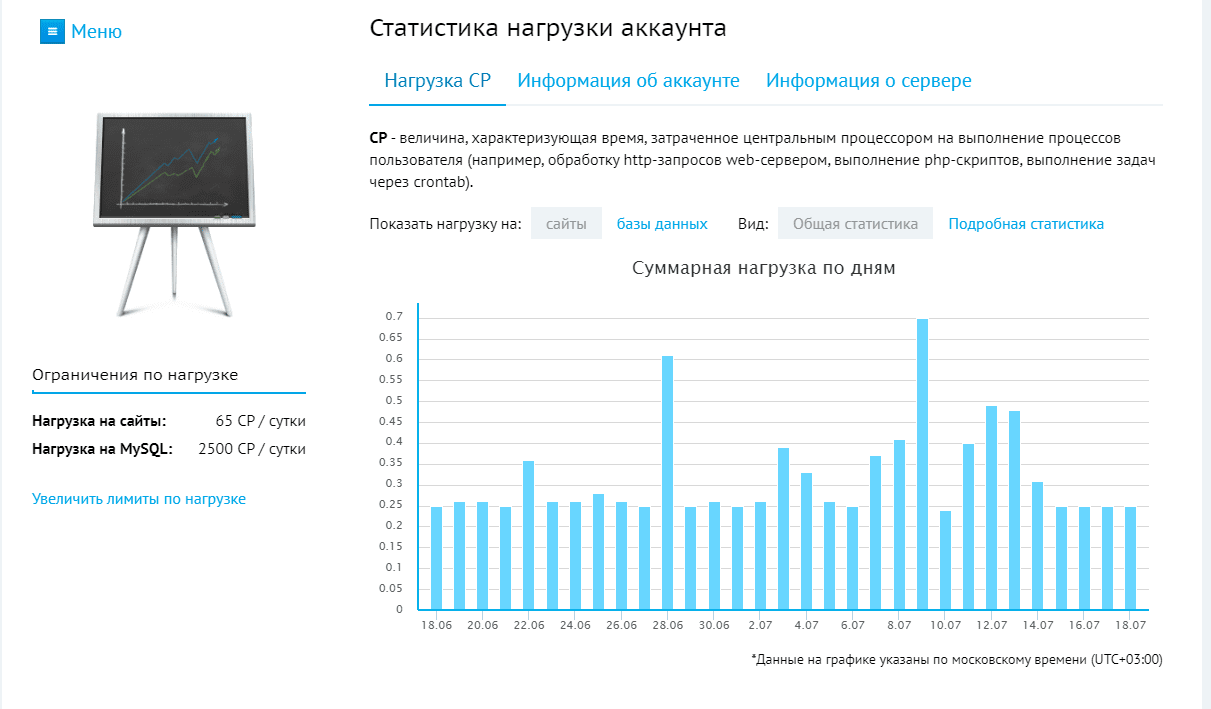
Task: Open the Информация об аккаунте tab
Action: pyautogui.click(x=628, y=81)
